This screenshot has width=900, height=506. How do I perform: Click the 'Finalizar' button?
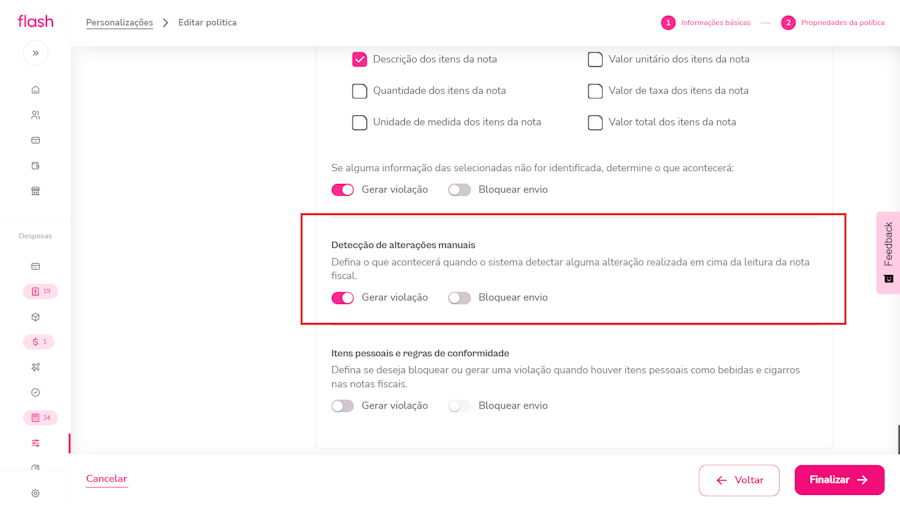click(839, 480)
